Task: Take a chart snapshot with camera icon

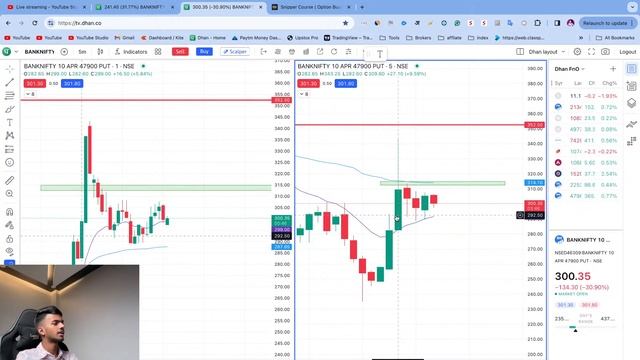Action: click(x=605, y=52)
